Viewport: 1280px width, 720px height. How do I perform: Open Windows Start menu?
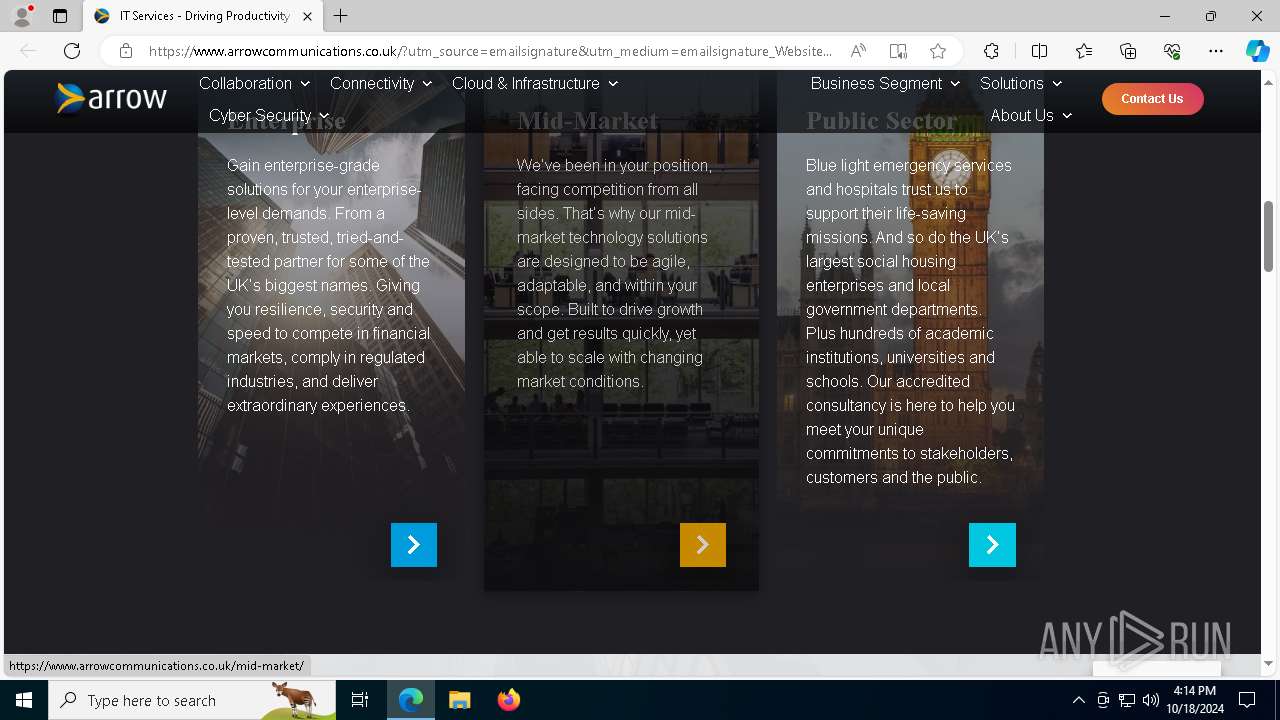pyautogui.click(x=24, y=700)
